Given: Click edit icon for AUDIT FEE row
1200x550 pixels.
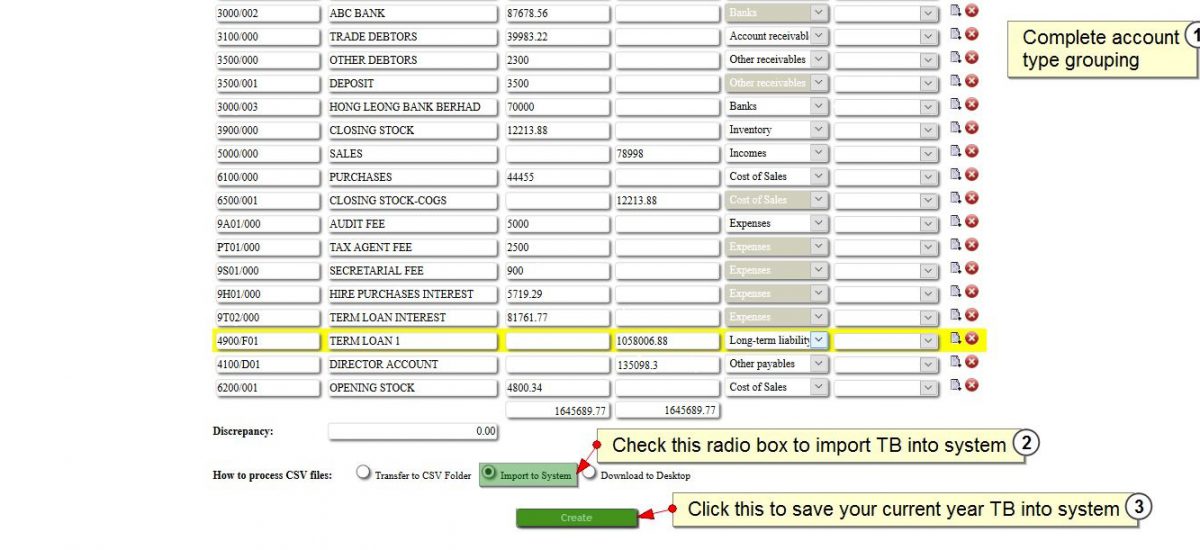Looking at the screenshot, I should pos(955,222).
